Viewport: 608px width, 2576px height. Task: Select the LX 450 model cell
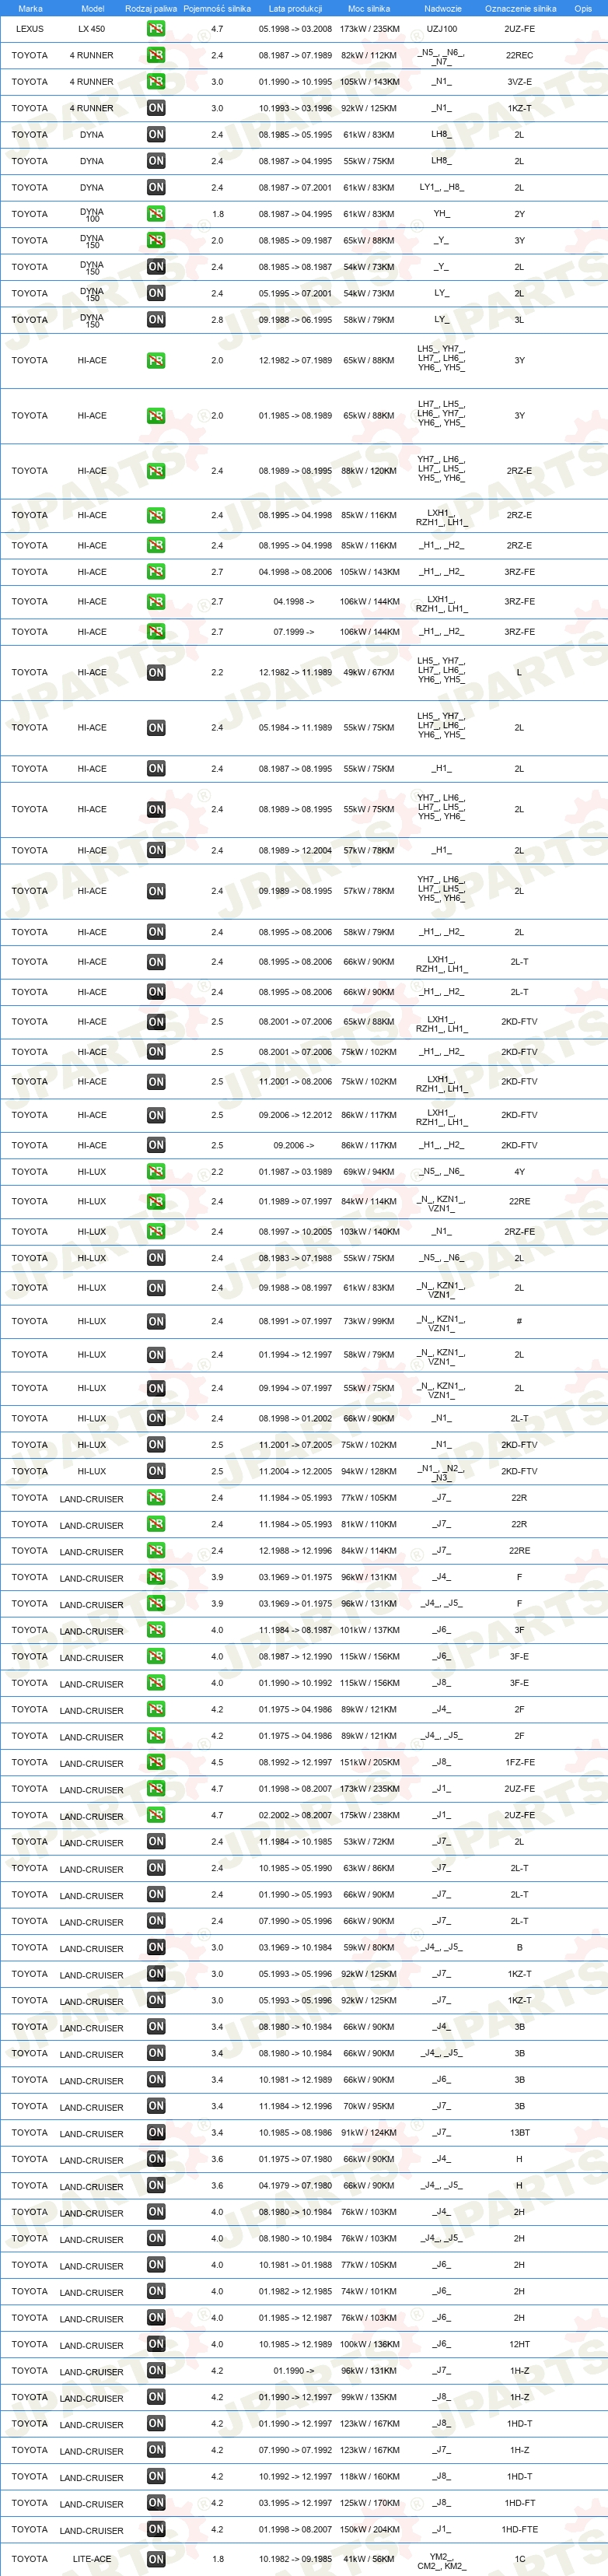[x=92, y=29]
